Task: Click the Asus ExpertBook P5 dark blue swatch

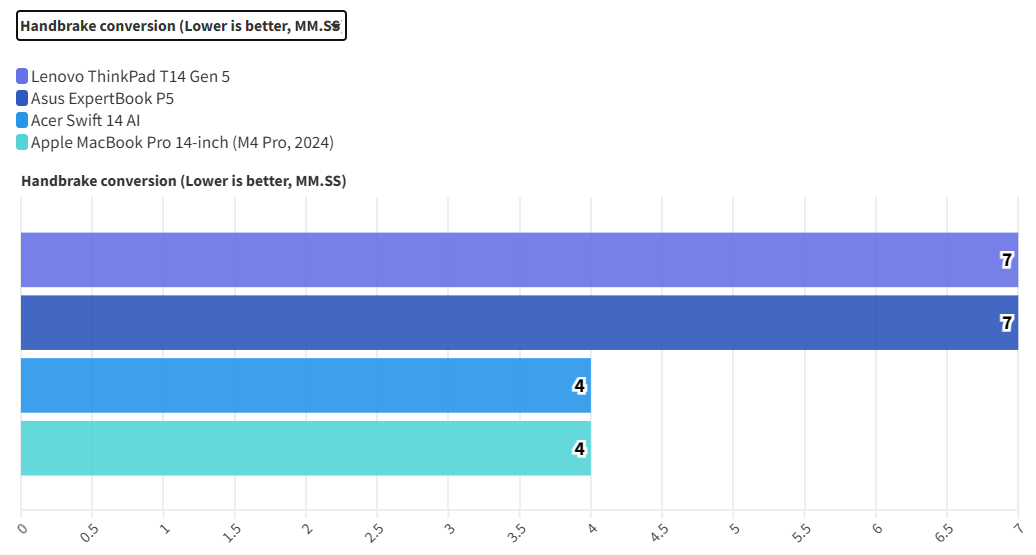Action: pos(22,98)
